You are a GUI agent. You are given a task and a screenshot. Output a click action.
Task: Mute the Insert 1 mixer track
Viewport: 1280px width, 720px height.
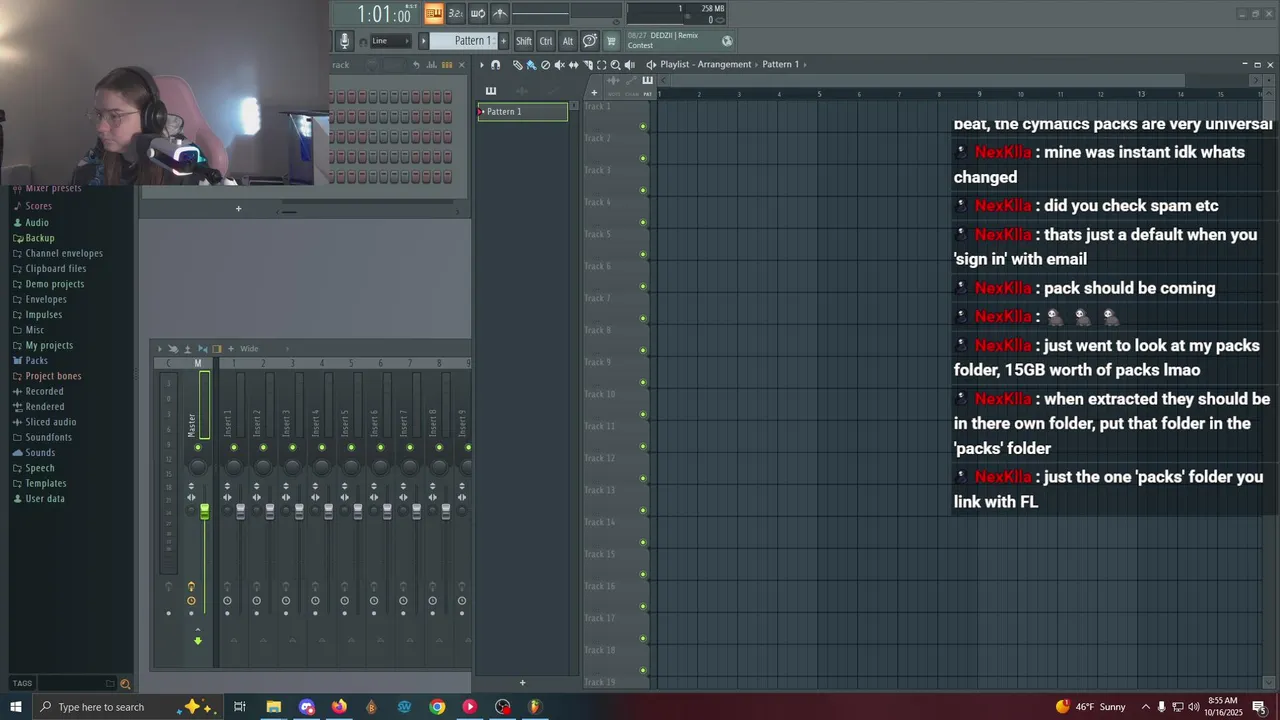point(234,447)
